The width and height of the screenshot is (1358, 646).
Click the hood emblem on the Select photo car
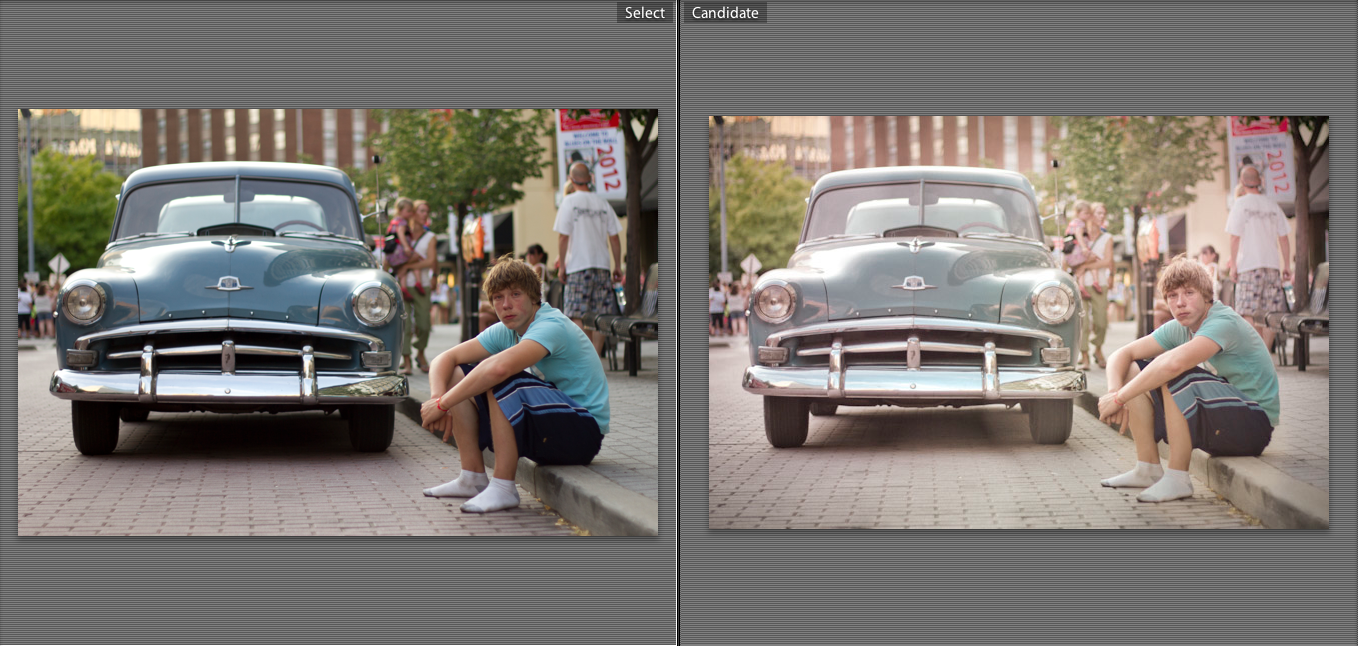pyautogui.click(x=229, y=284)
